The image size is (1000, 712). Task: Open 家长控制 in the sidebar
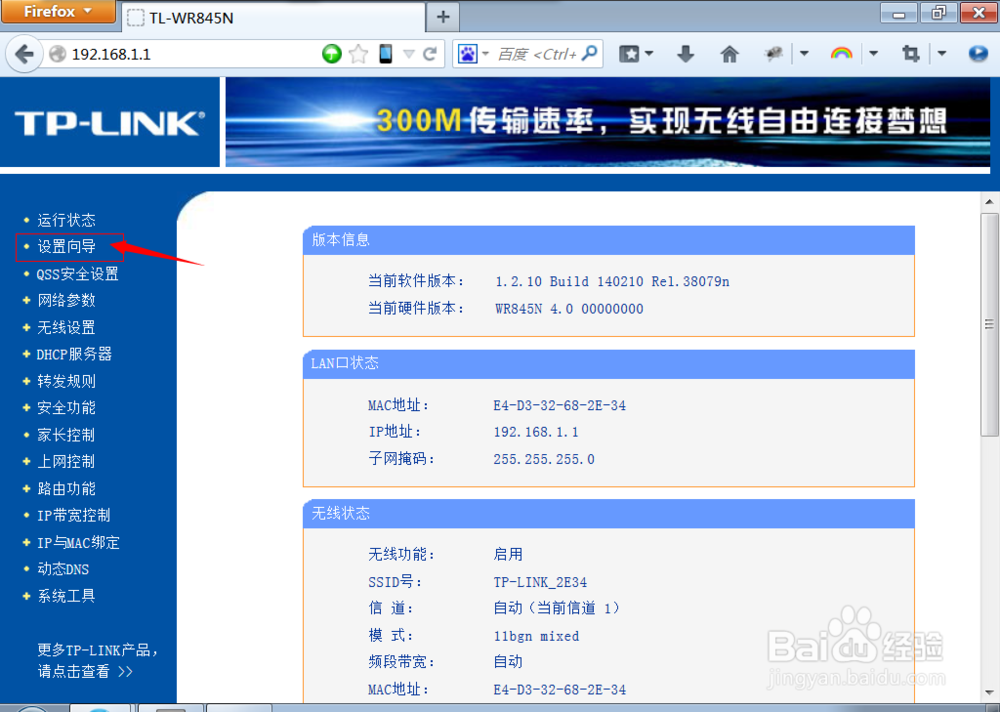click(66, 434)
